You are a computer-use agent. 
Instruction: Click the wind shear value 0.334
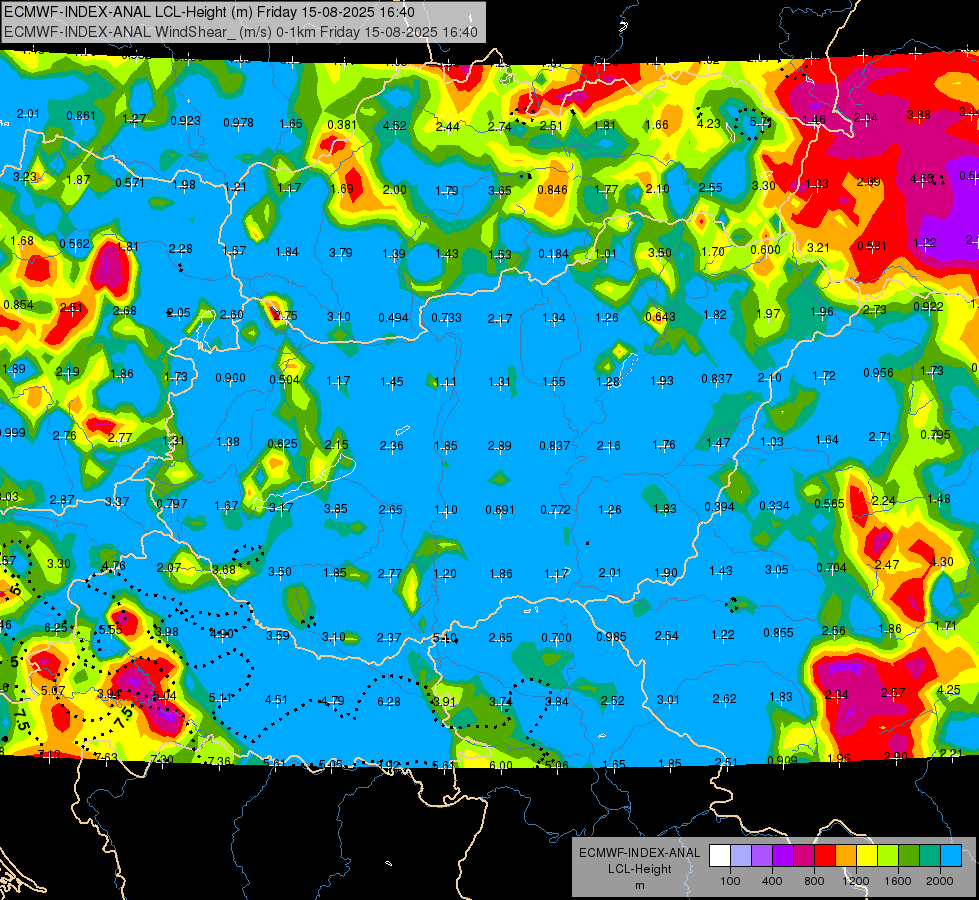pos(774,505)
